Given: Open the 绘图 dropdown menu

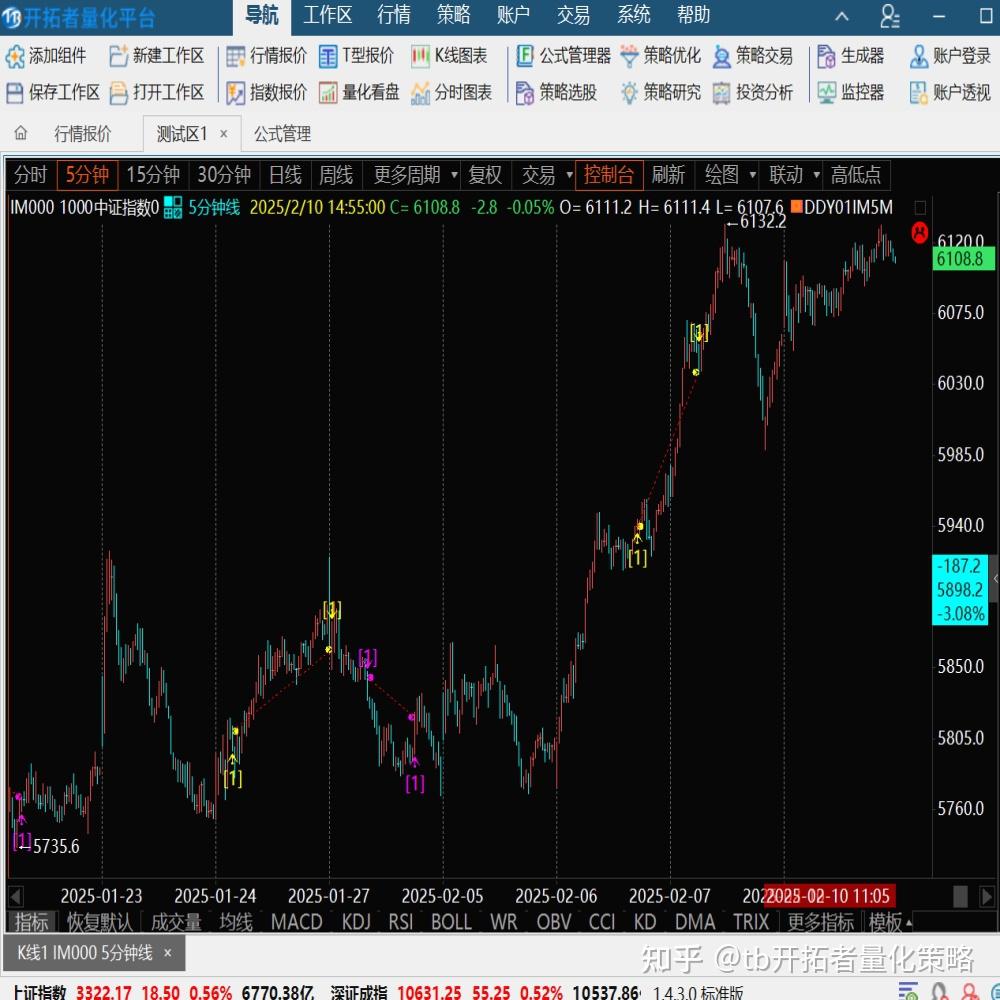Looking at the screenshot, I should (721, 174).
